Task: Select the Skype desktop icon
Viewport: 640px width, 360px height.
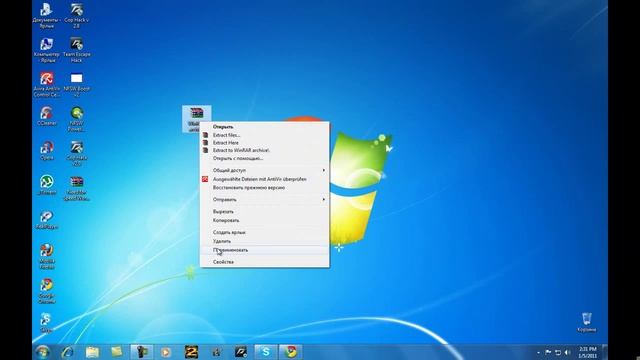Action: tap(47, 322)
